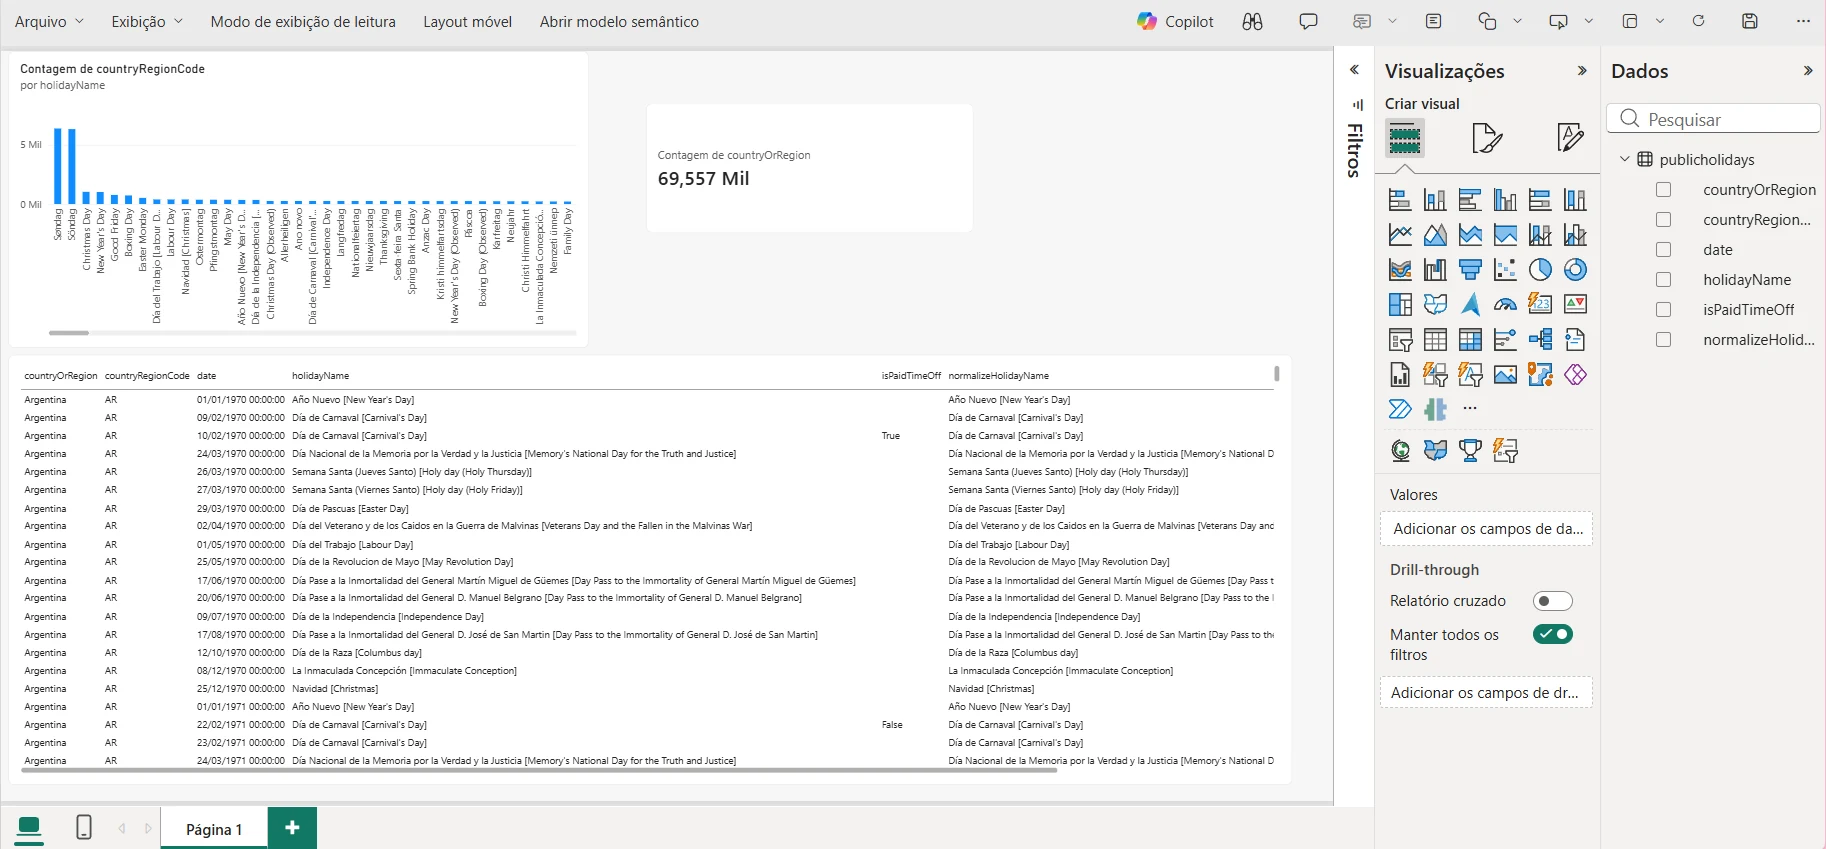
Task: Save the report with the floppy disk icon
Action: [x=1750, y=21]
